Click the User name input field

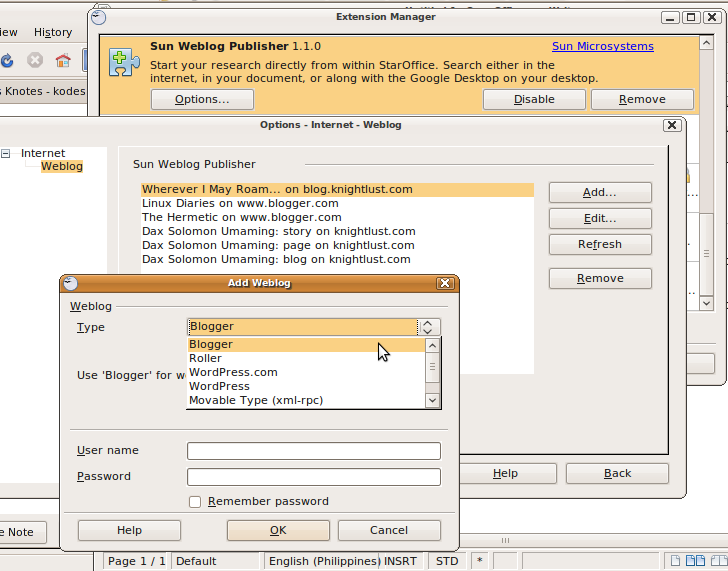313,451
